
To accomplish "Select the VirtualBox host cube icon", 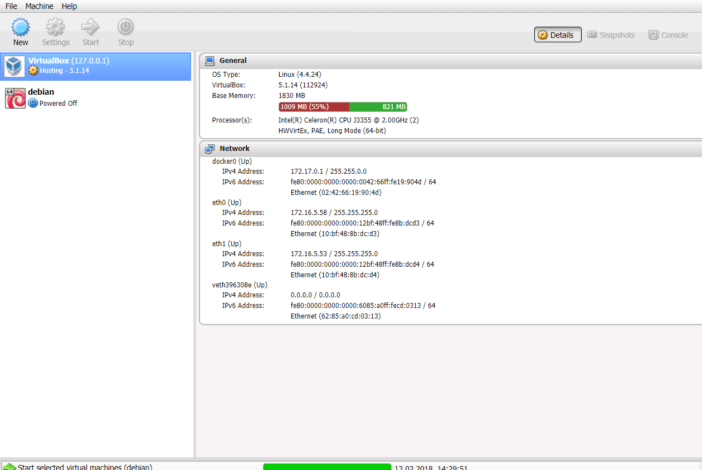I will click(x=14, y=66).
